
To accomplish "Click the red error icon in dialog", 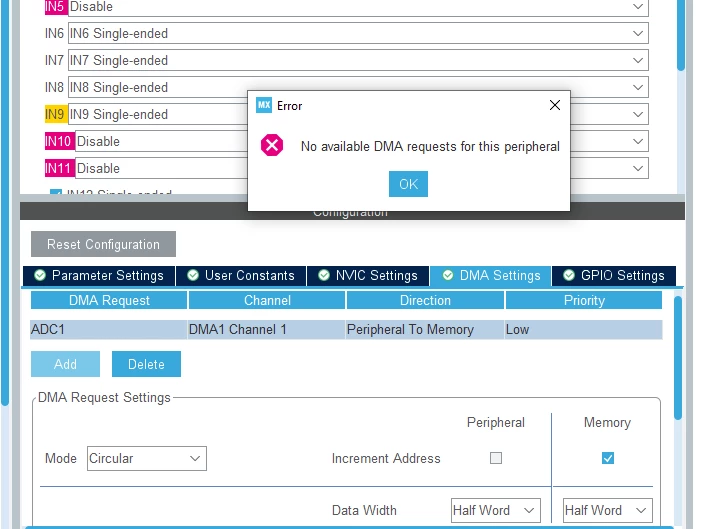I will (272, 145).
